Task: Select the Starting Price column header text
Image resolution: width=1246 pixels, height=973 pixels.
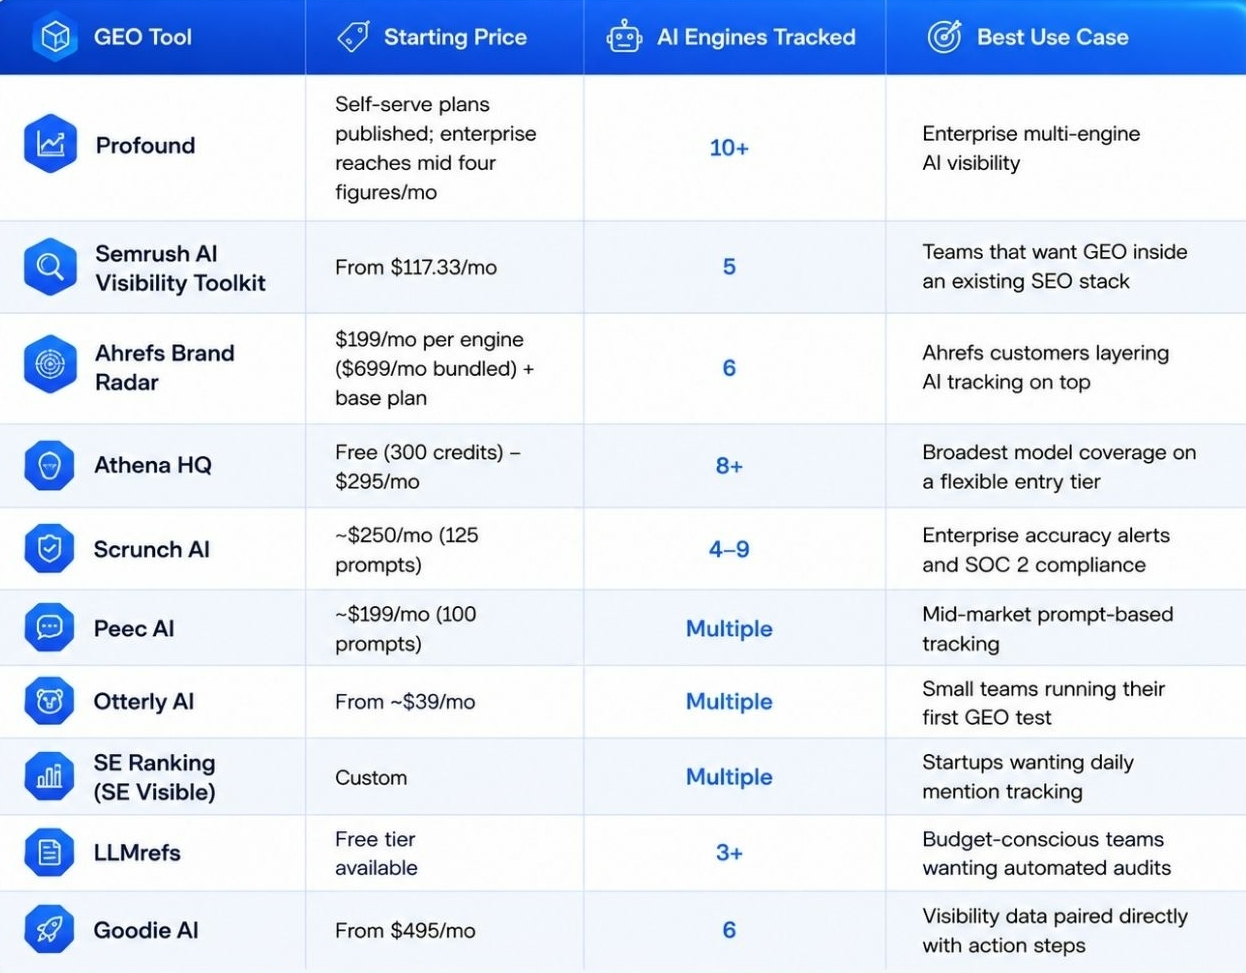Action: click(455, 37)
